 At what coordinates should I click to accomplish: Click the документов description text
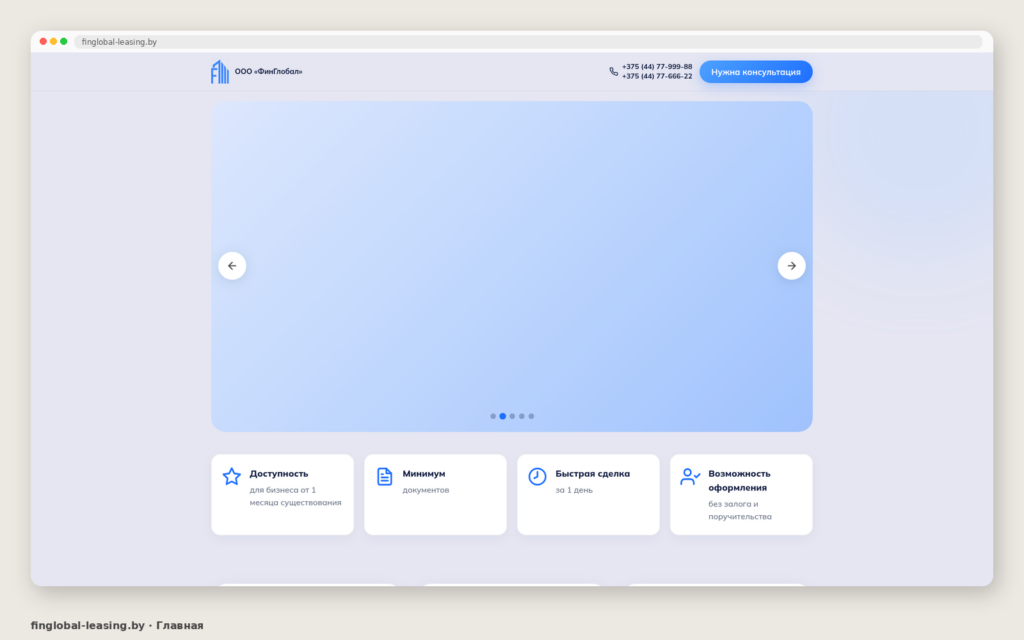coord(426,490)
